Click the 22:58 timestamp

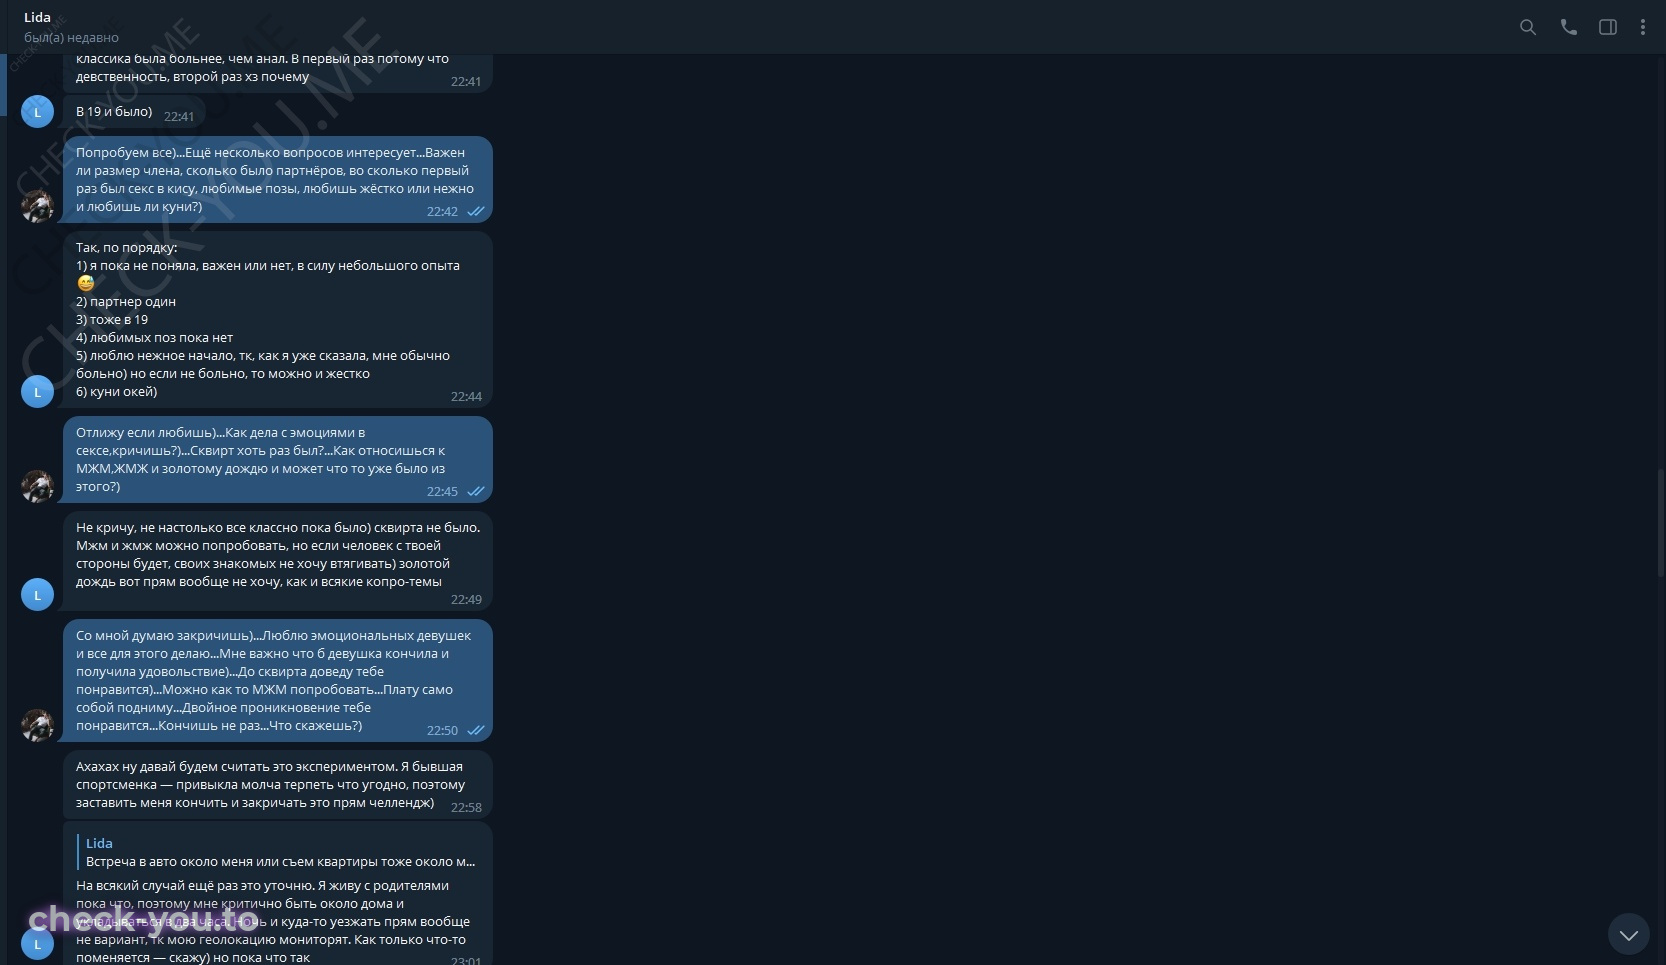pos(466,808)
